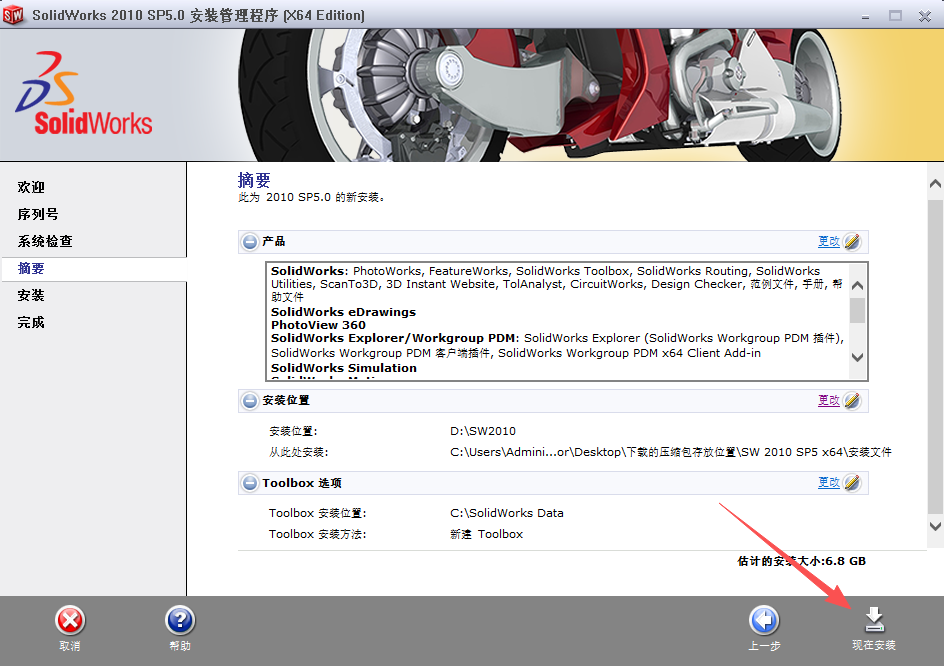The width and height of the screenshot is (944, 666).
Task: Click 更改 to edit the 安装位置 path
Action: pyautogui.click(x=830, y=400)
